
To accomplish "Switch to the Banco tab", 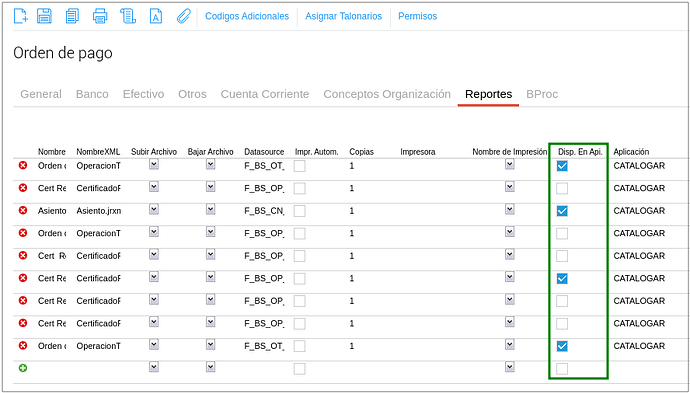I will (x=92, y=94).
